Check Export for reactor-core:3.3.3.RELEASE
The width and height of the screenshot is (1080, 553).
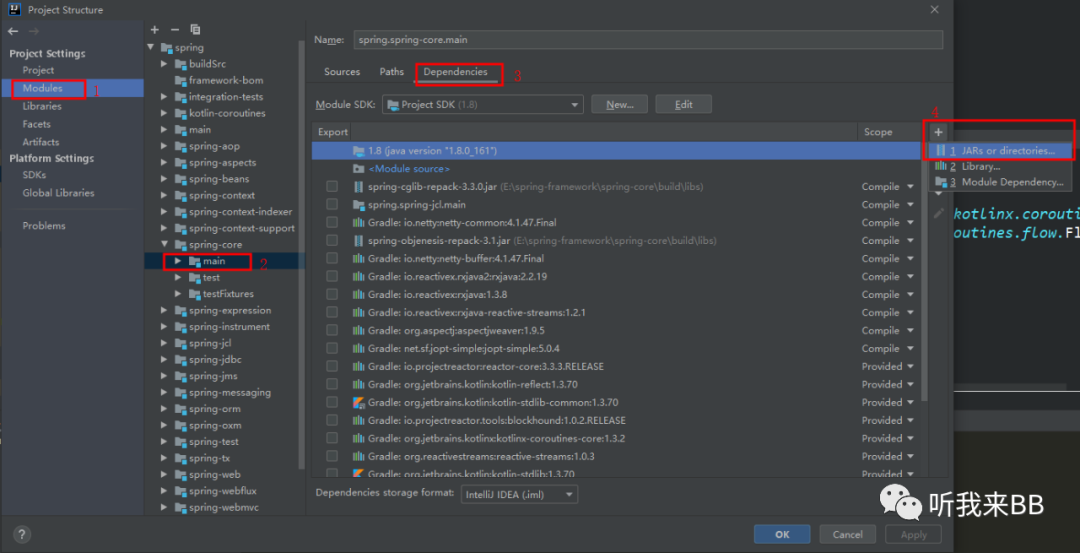332,366
